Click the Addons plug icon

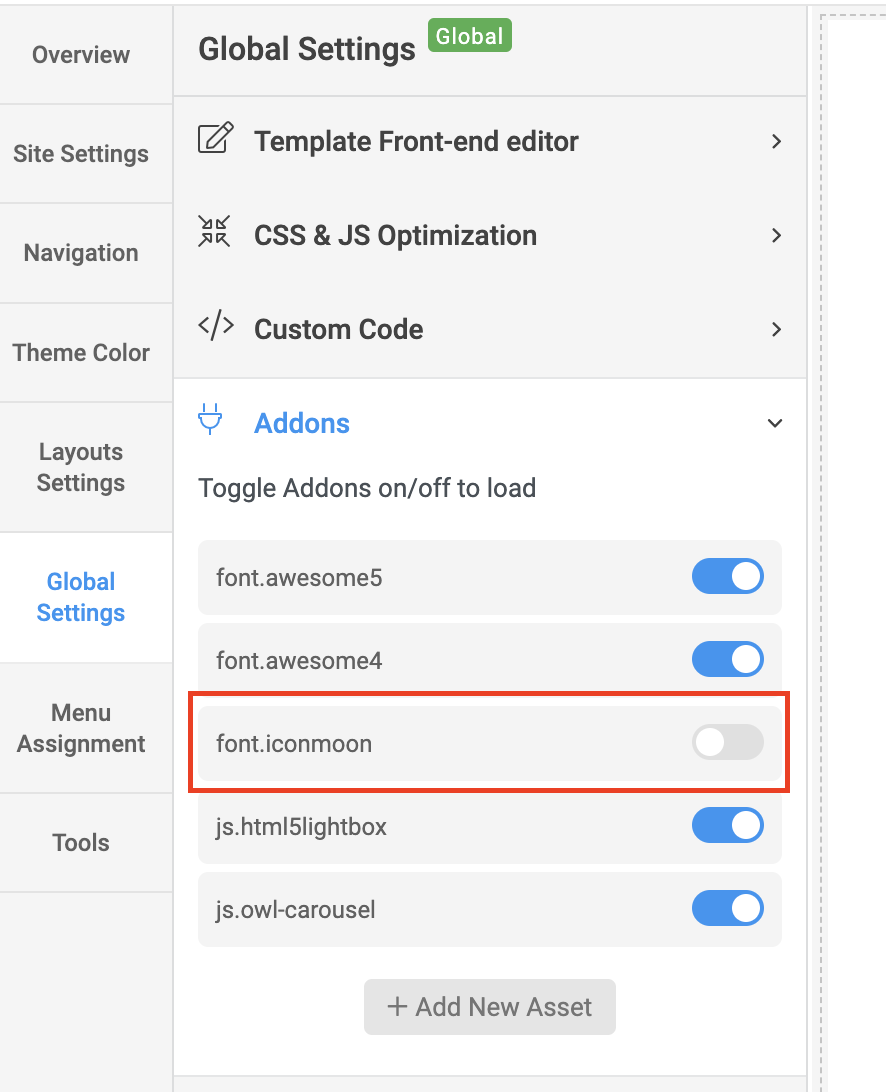click(x=211, y=420)
